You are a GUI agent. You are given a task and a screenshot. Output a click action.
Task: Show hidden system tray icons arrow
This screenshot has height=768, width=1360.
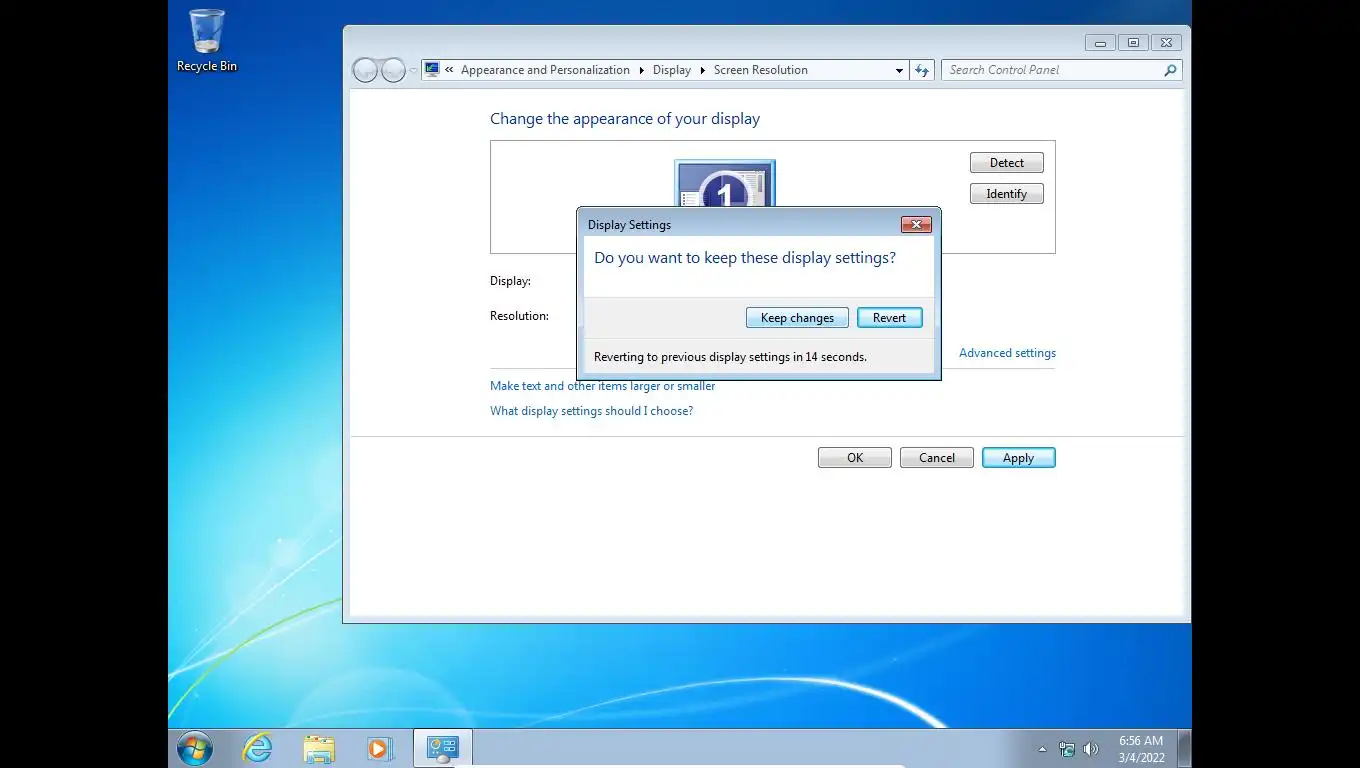point(1043,749)
